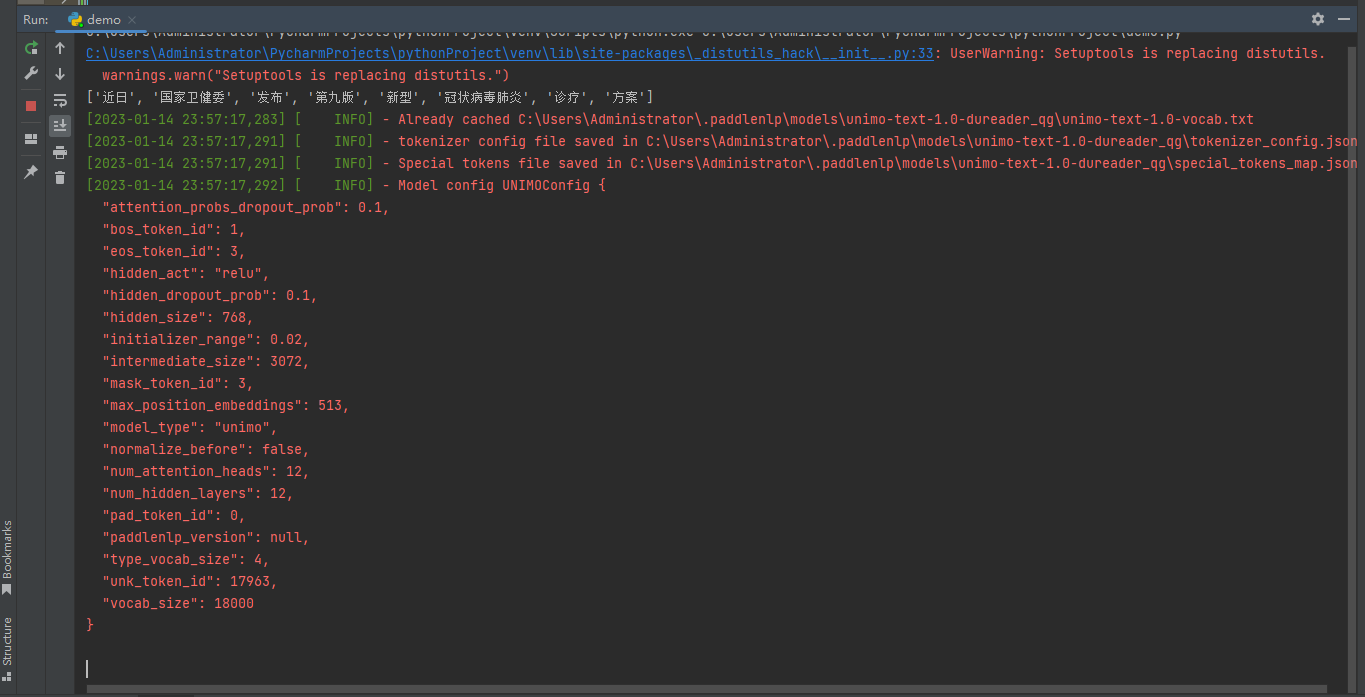1365x697 pixels.
Task: Stop the running process
Action: coord(30,105)
